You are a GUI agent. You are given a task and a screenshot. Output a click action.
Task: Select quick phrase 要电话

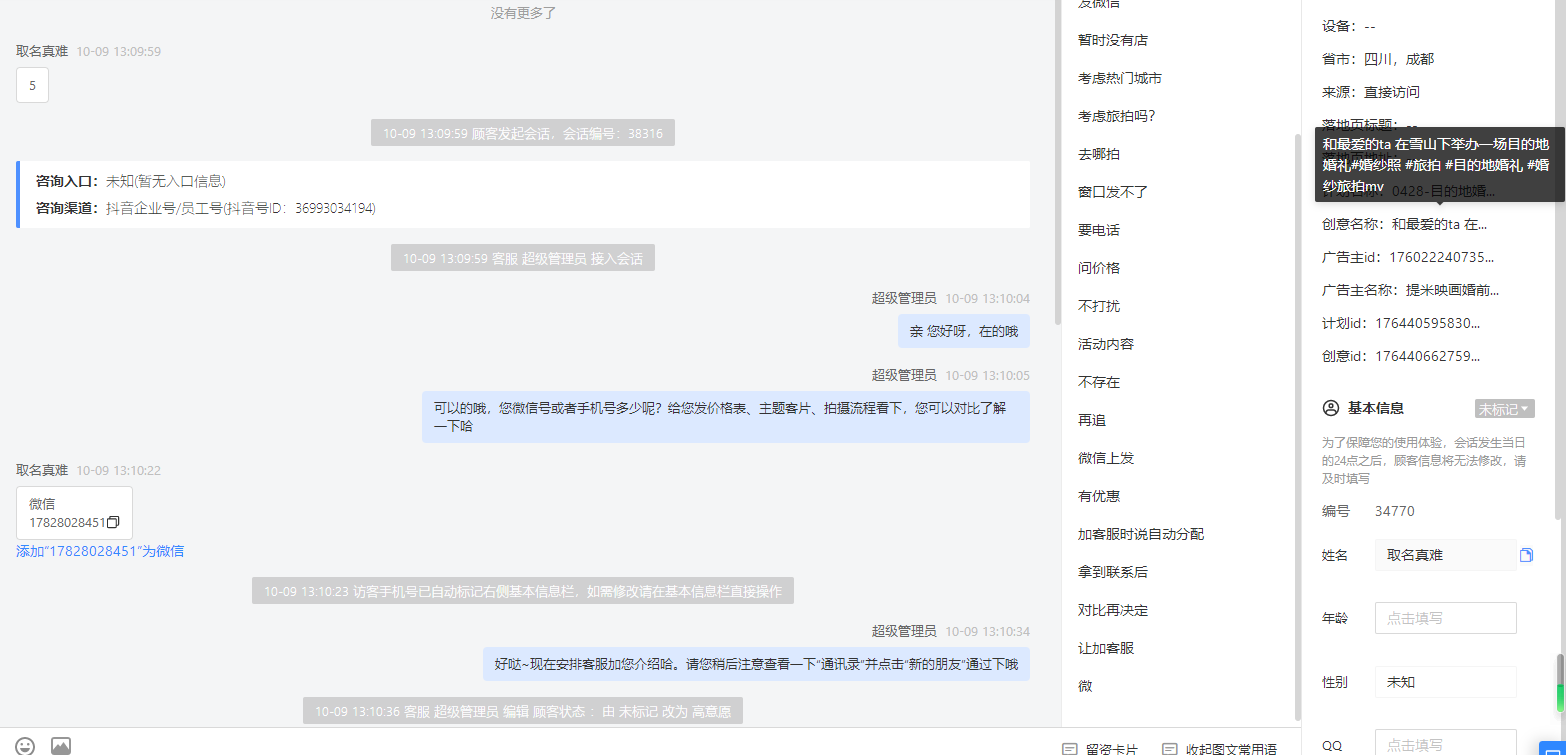(x=1098, y=230)
